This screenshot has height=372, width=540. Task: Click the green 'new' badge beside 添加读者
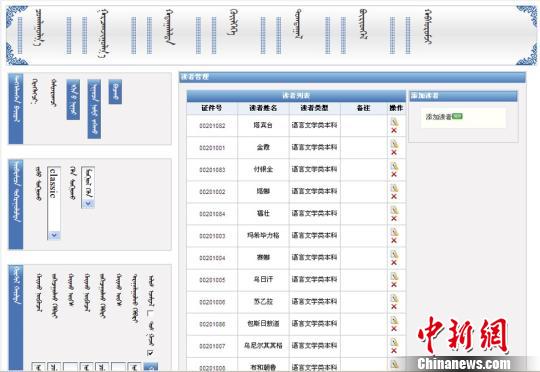457,116
